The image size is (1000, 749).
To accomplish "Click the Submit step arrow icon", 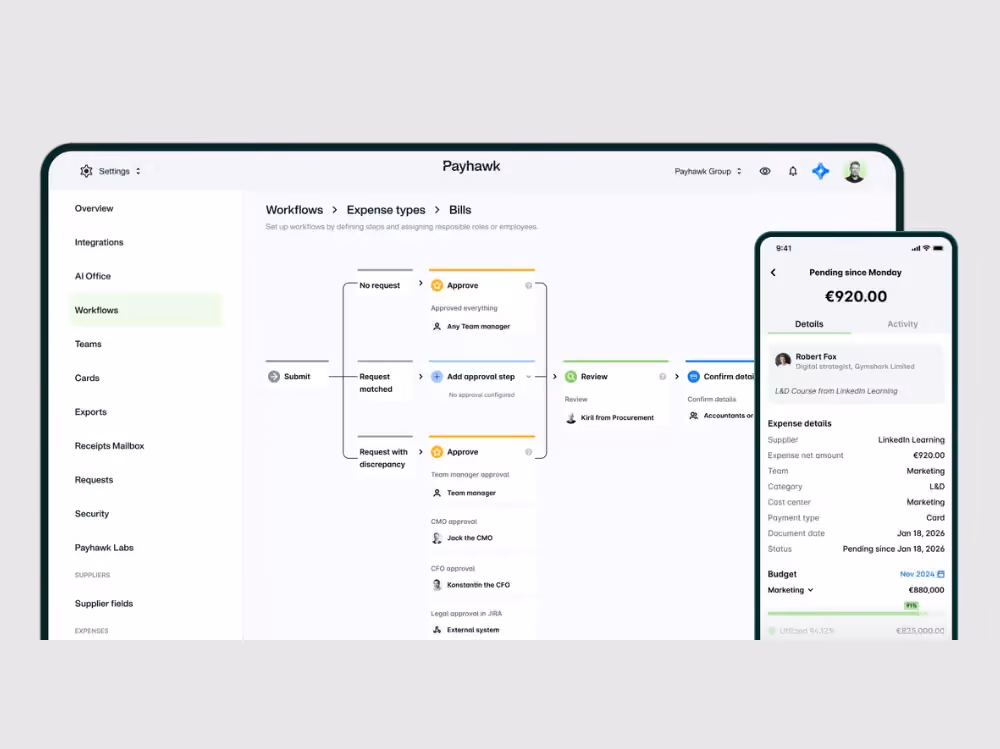I will [274, 376].
